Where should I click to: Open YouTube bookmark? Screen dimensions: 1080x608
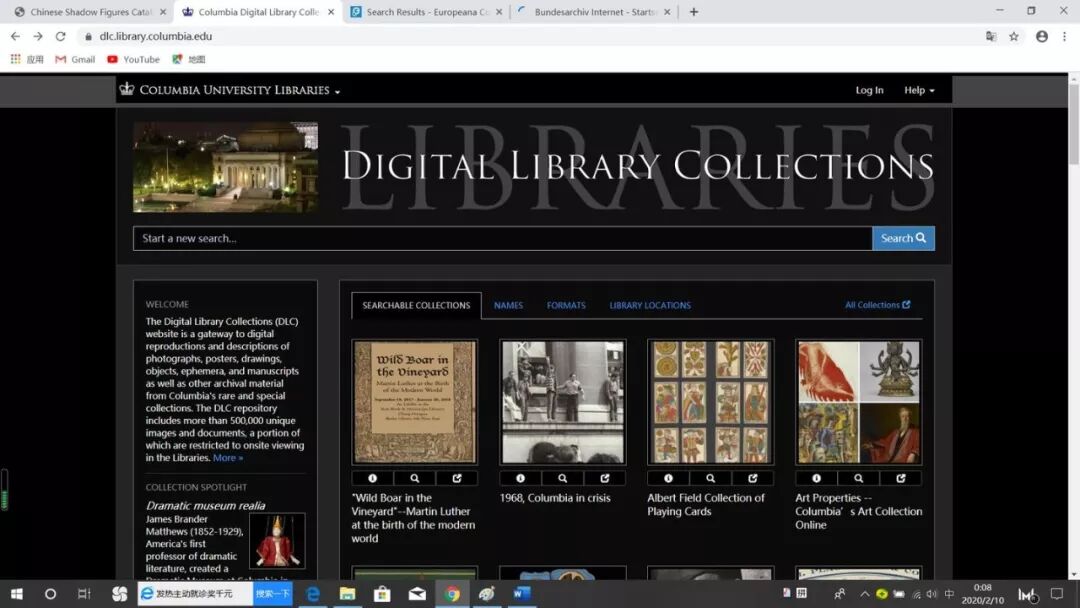pyautogui.click(x=134, y=59)
